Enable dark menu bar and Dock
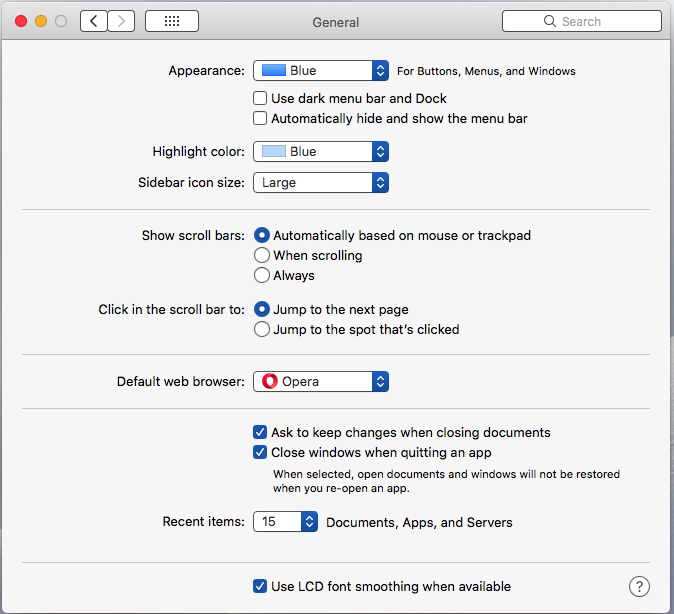674x614 pixels. click(x=261, y=99)
